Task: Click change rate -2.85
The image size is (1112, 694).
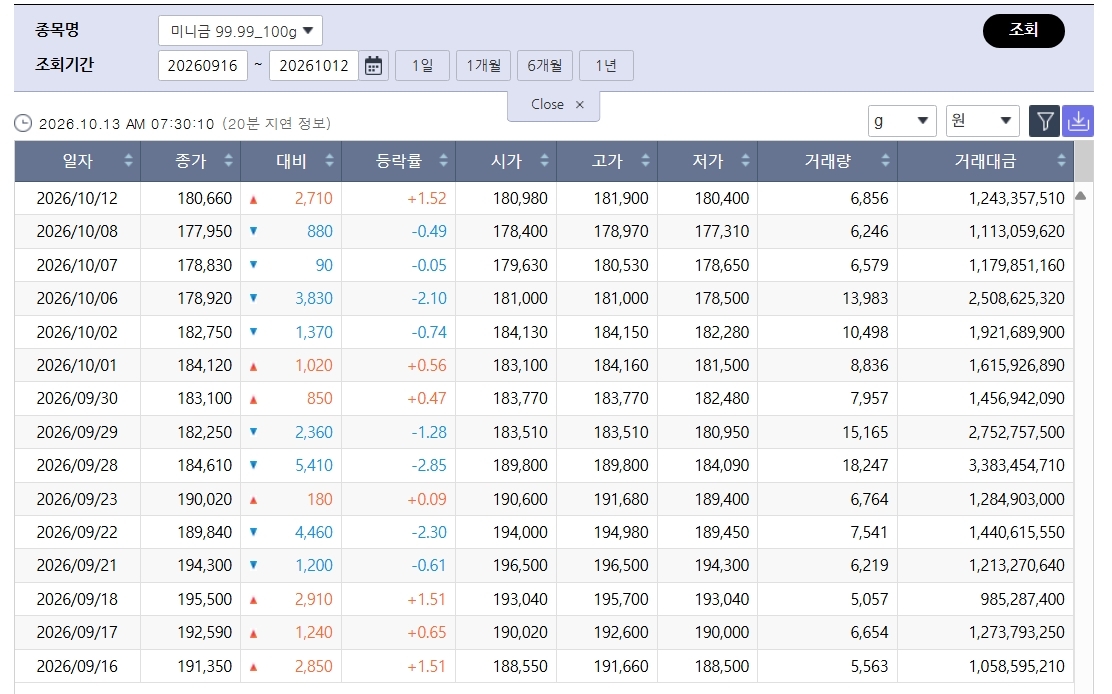Action: click(429, 466)
